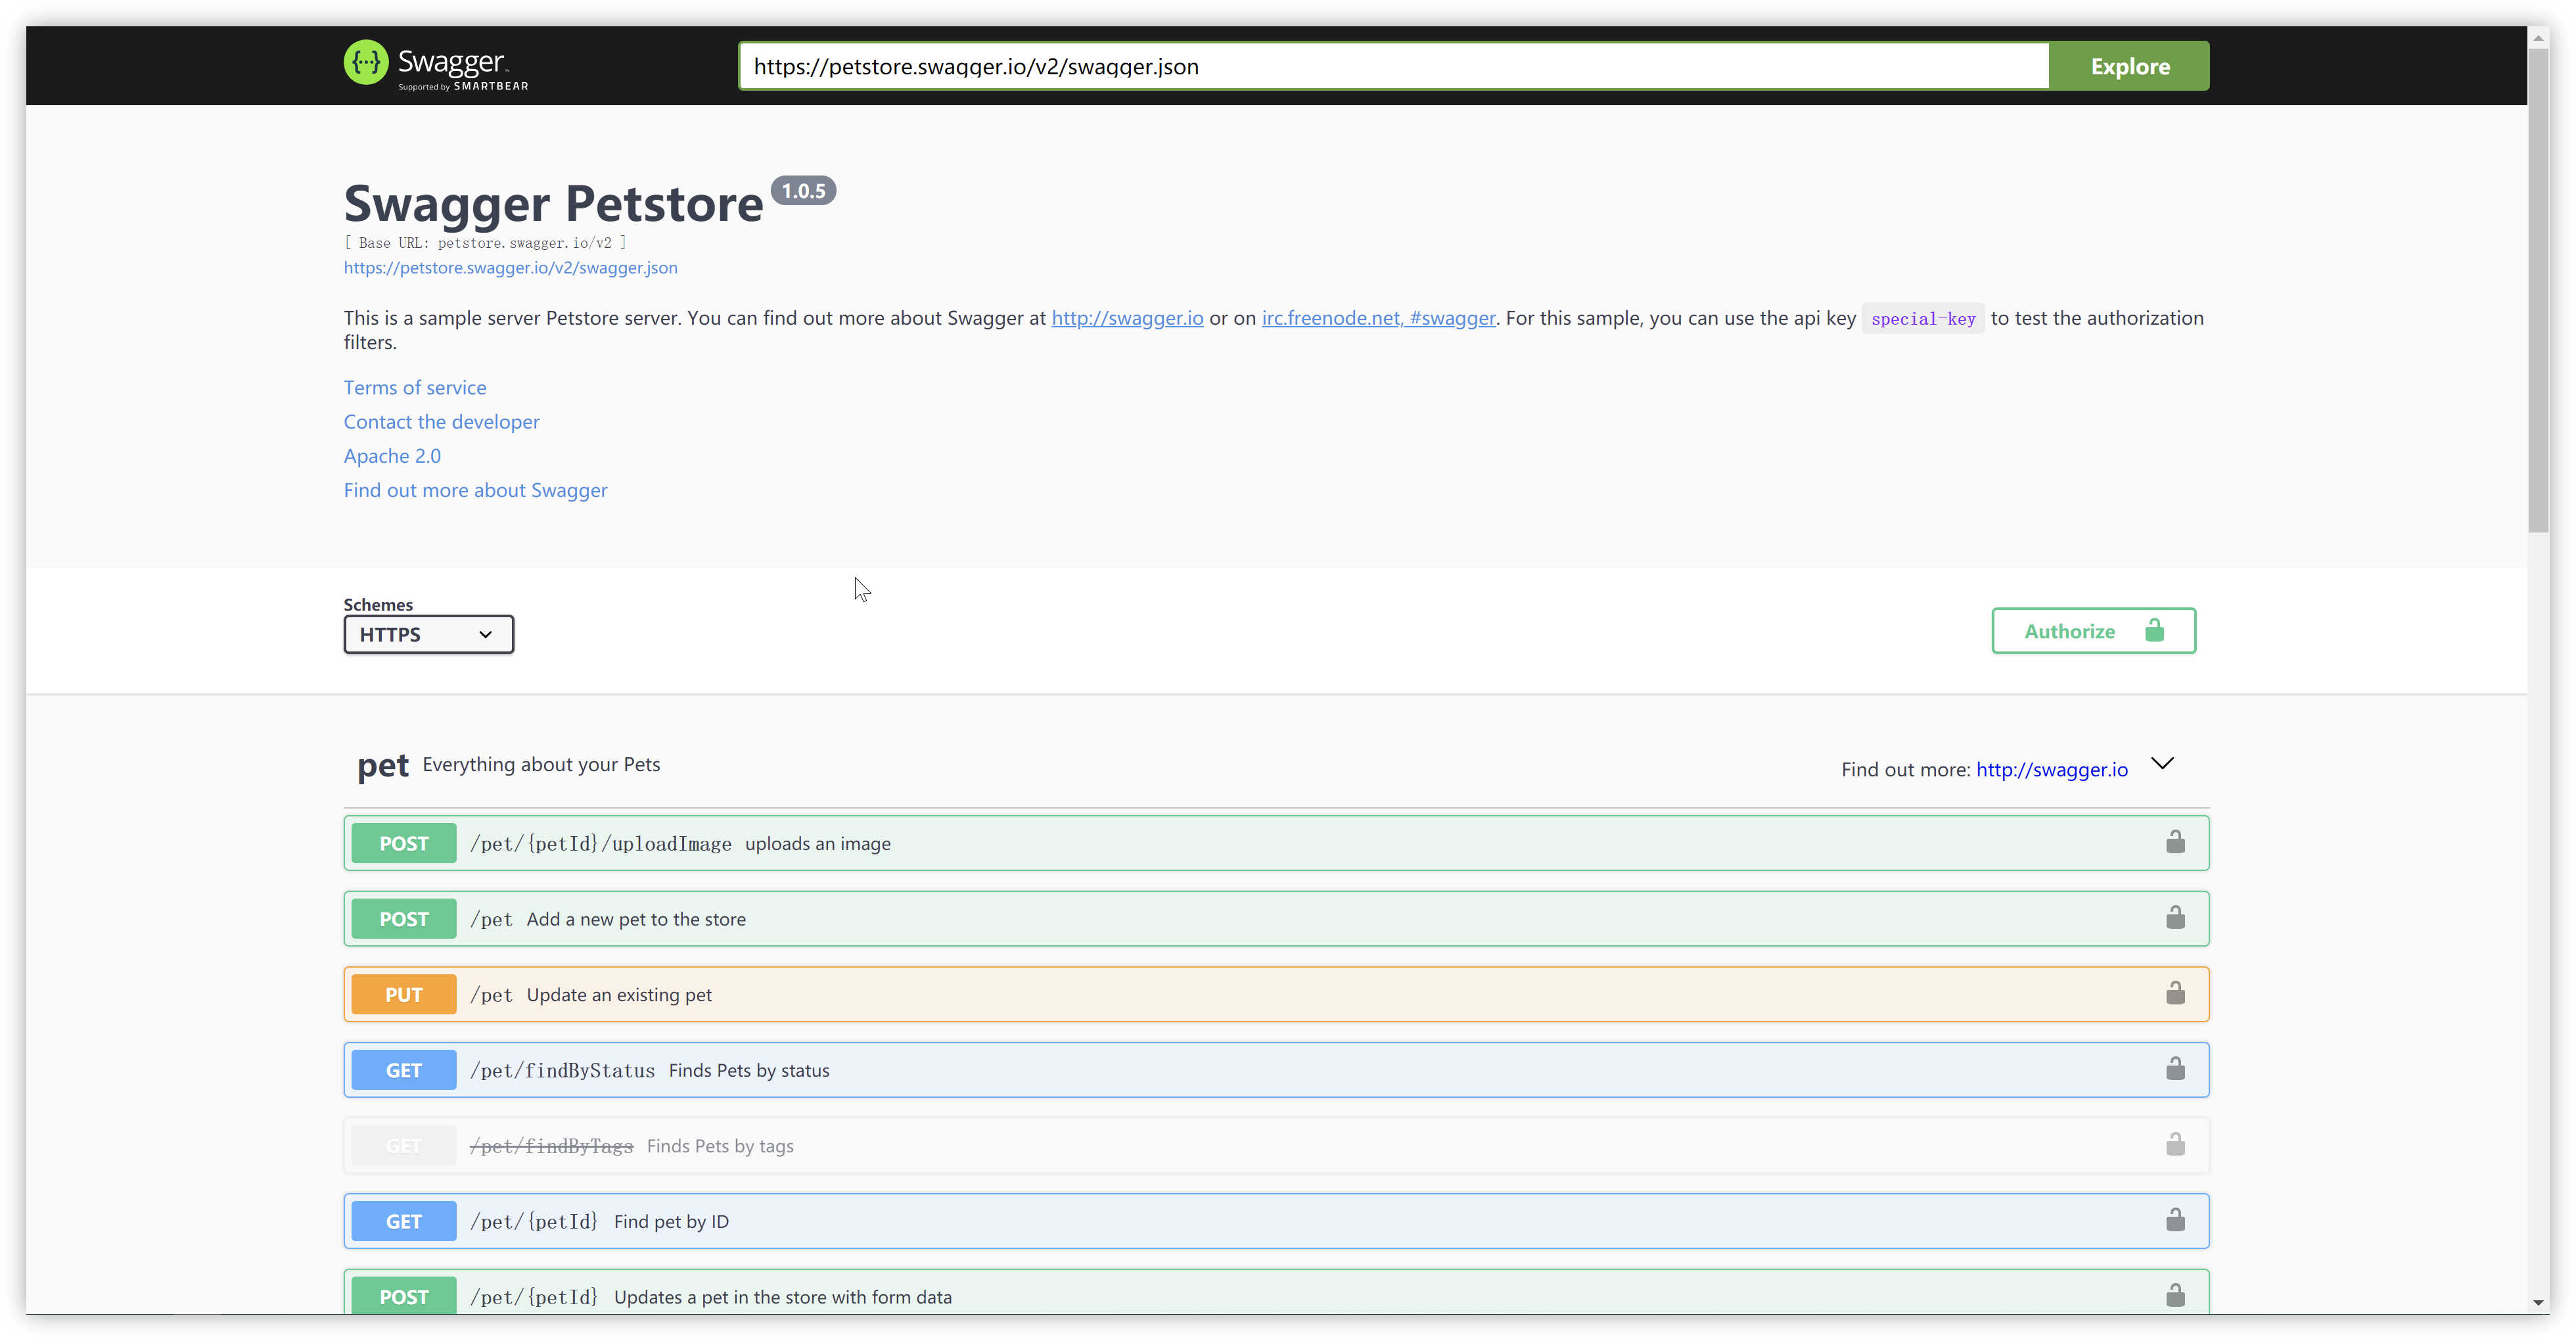The image size is (2576, 1341).
Task: Open Contact the developer link
Action: [441, 422]
